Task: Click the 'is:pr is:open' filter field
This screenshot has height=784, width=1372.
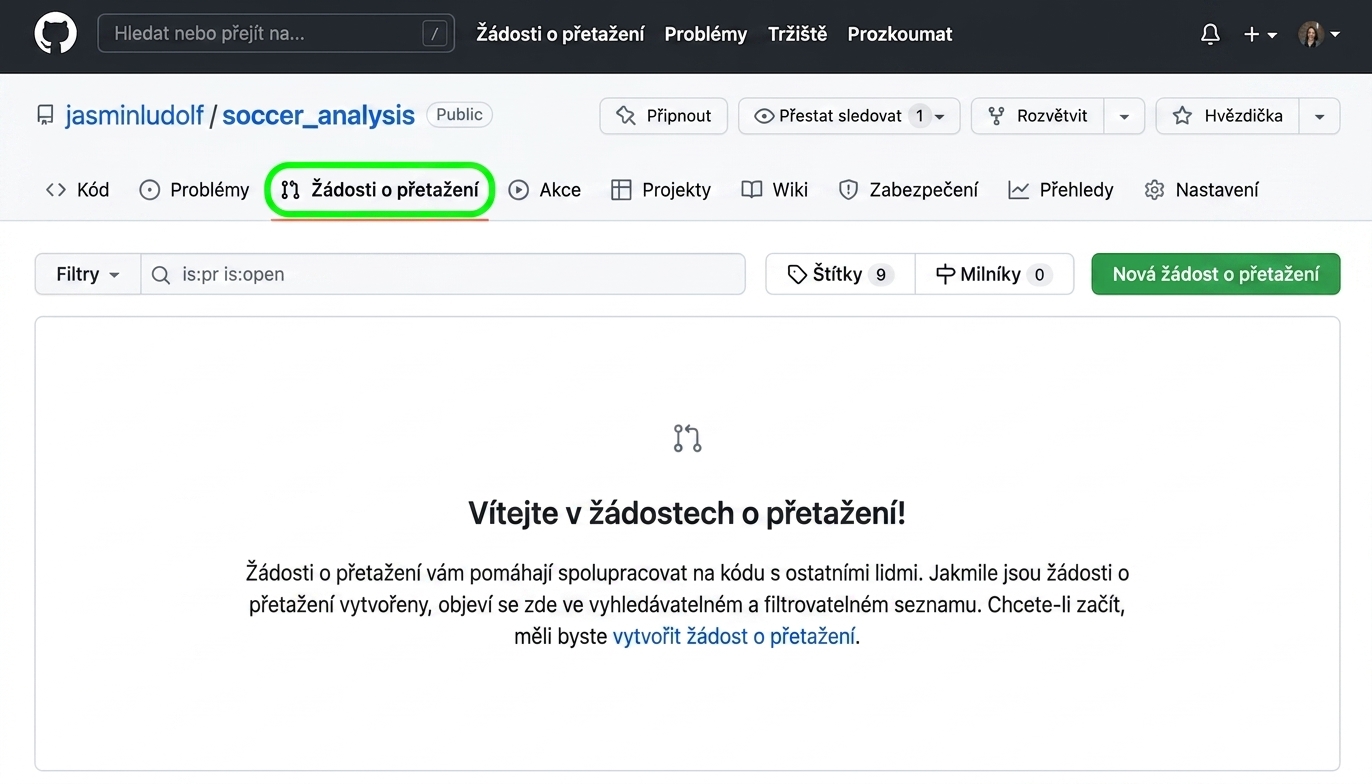Action: 443,274
